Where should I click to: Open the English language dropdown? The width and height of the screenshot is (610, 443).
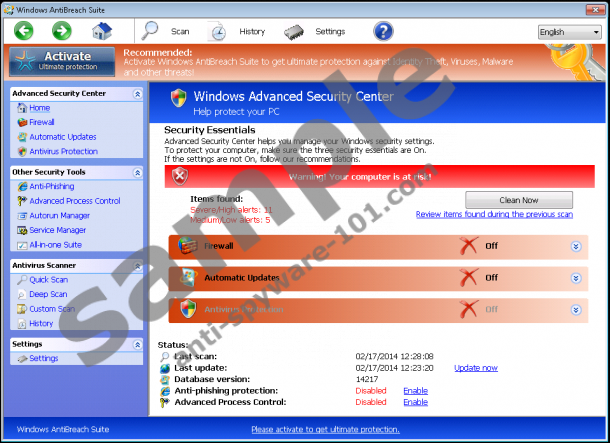tap(569, 32)
